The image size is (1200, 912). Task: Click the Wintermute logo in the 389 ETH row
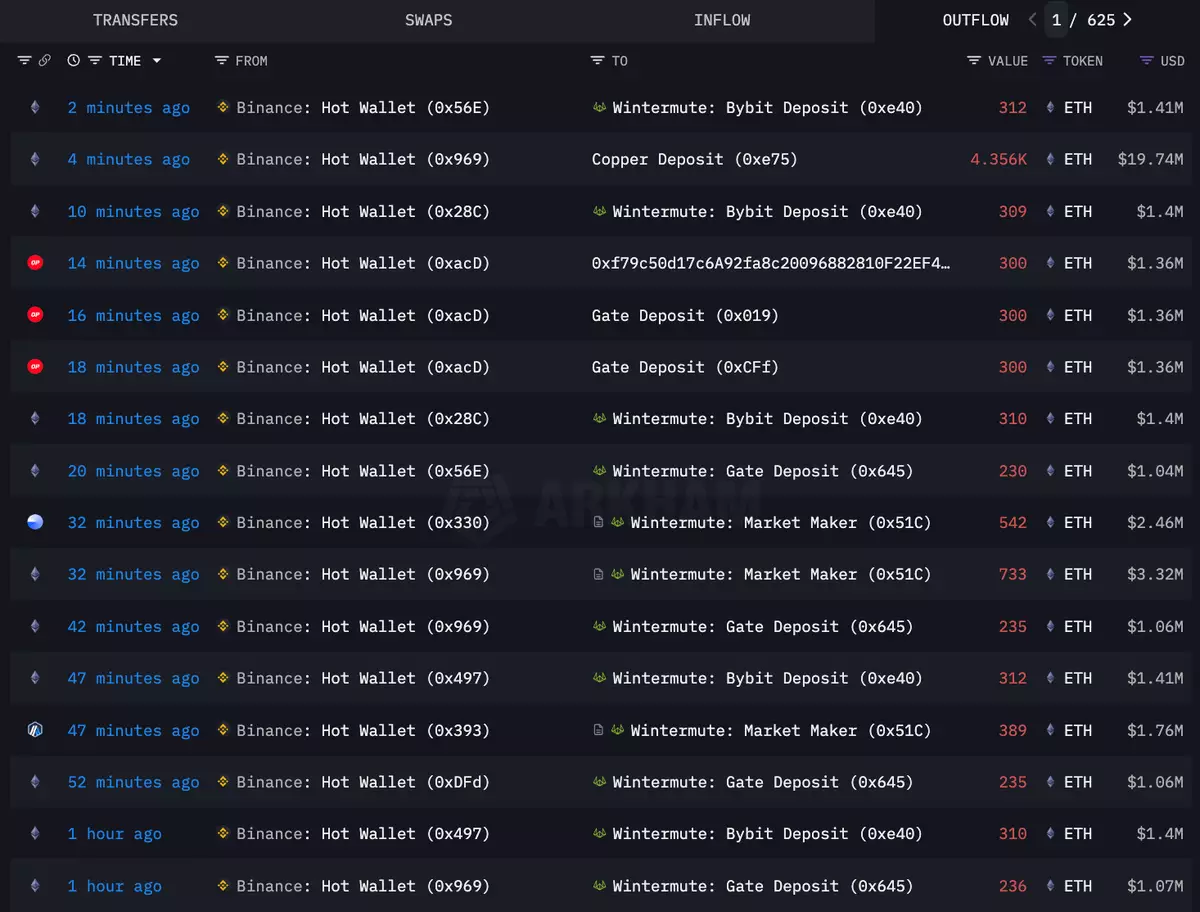(x=618, y=730)
